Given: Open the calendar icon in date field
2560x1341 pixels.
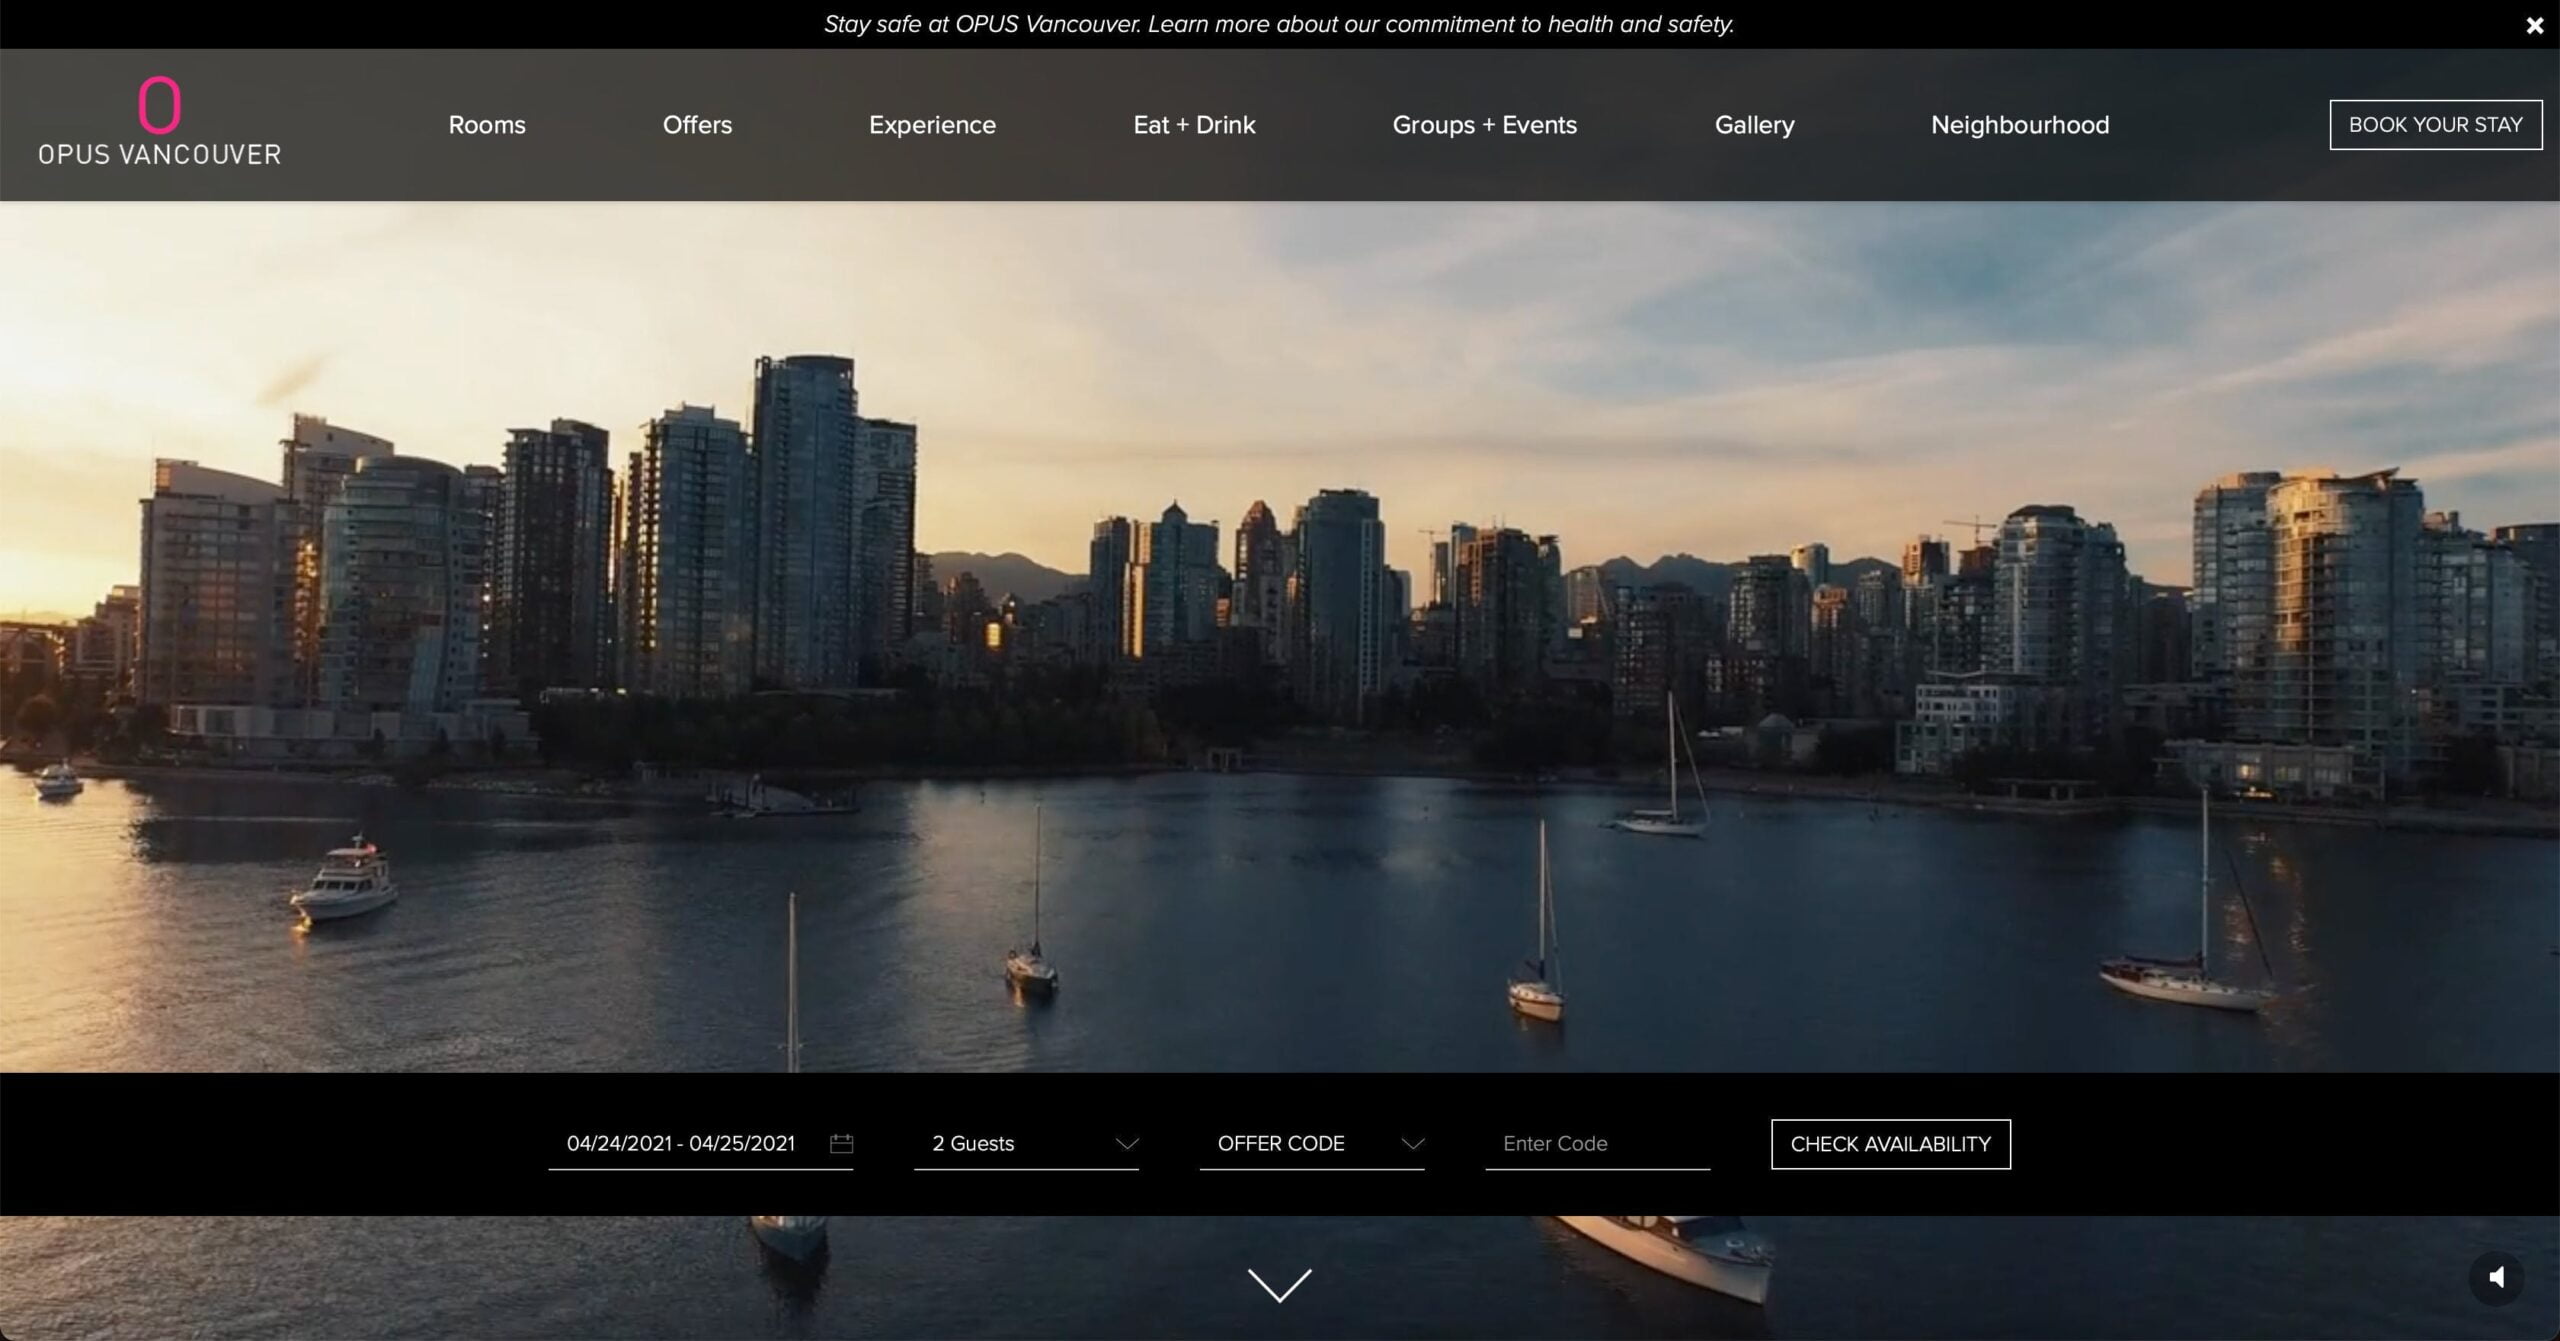Looking at the screenshot, I should point(841,1143).
